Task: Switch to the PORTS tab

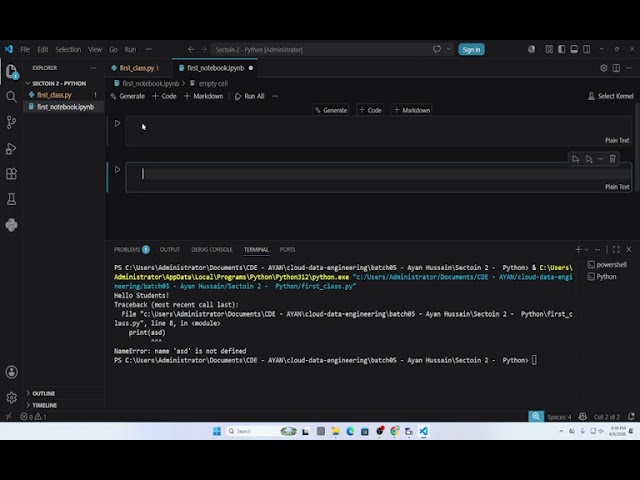Action: pyautogui.click(x=287, y=249)
